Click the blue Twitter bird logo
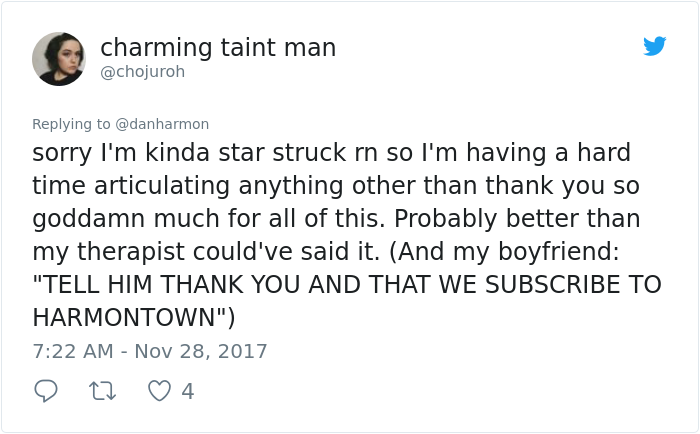Screen dimensions: 700x434 click(655, 46)
